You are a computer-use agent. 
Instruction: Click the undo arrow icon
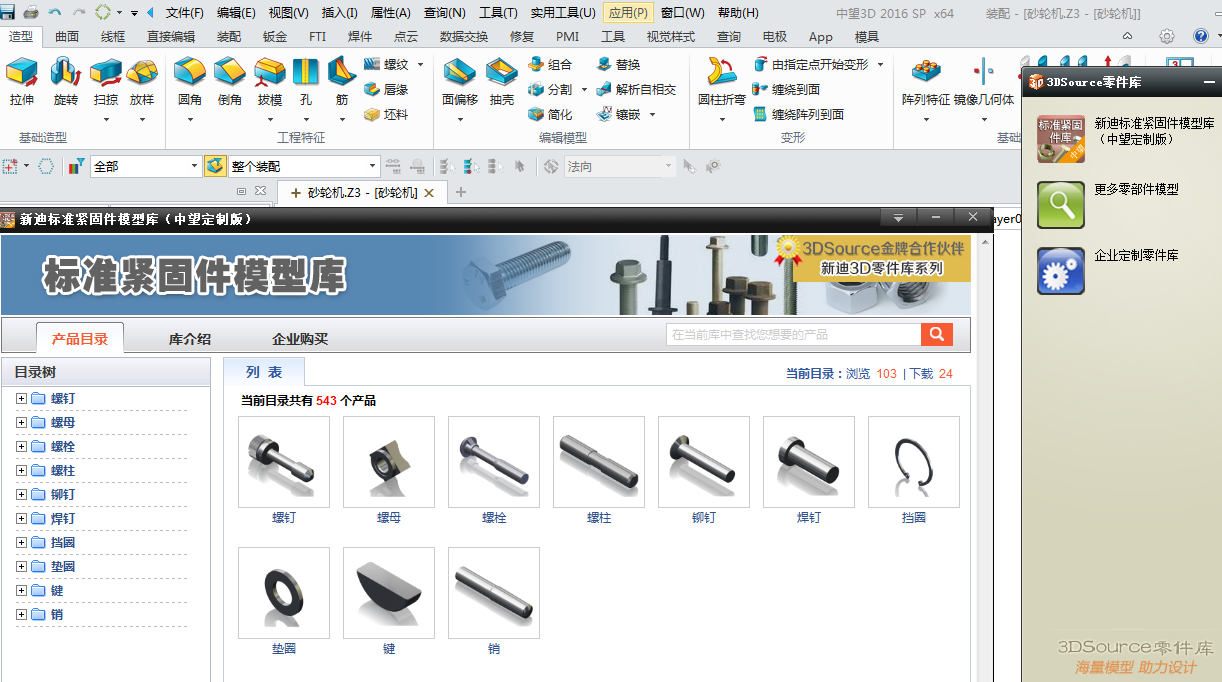pos(55,12)
